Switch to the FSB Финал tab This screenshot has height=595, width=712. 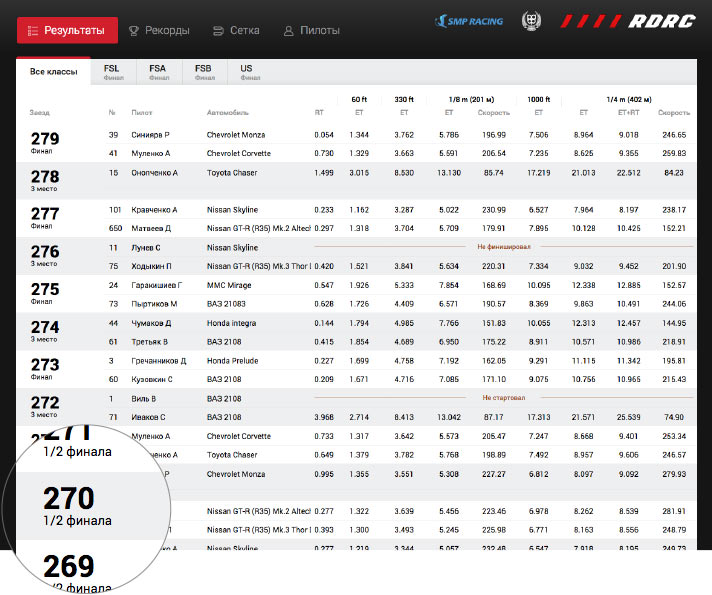click(x=205, y=72)
